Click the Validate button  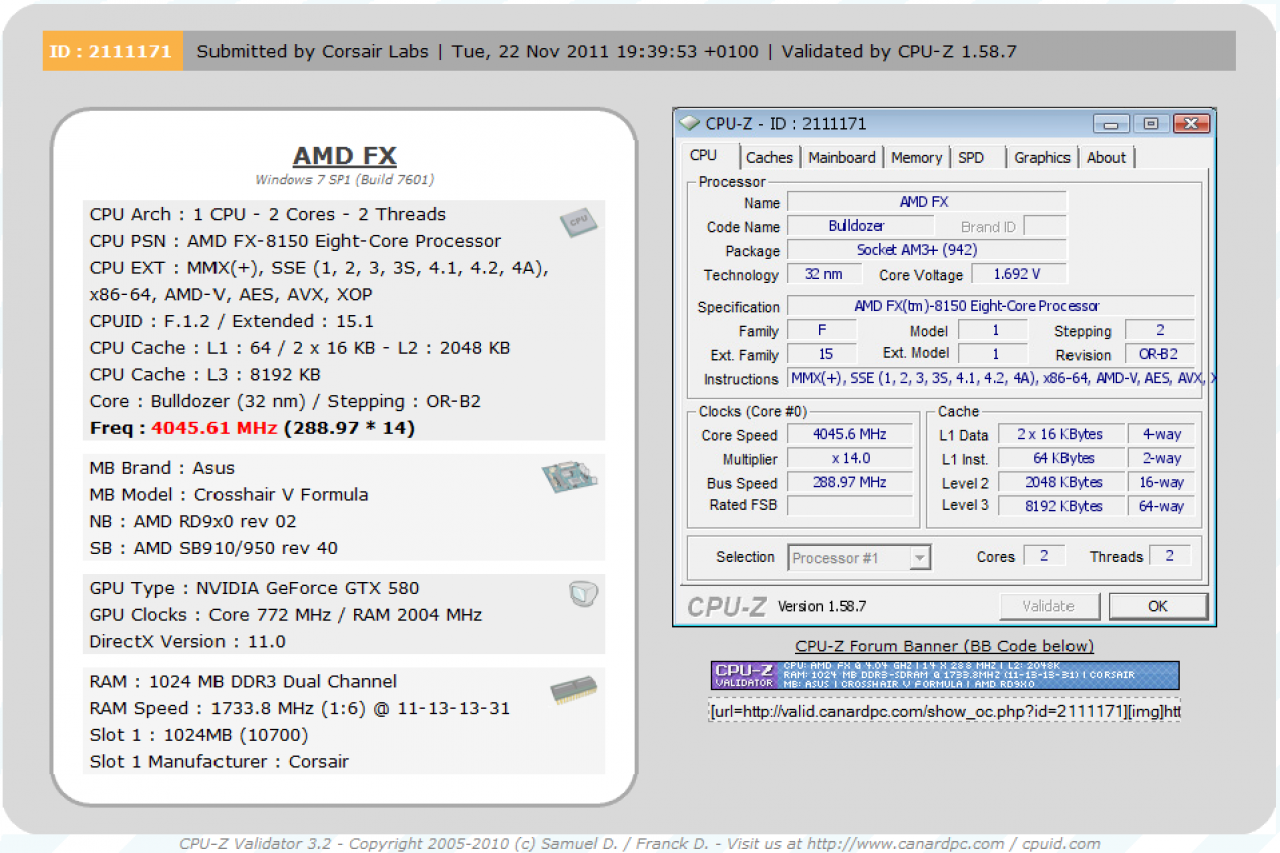(x=1049, y=606)
